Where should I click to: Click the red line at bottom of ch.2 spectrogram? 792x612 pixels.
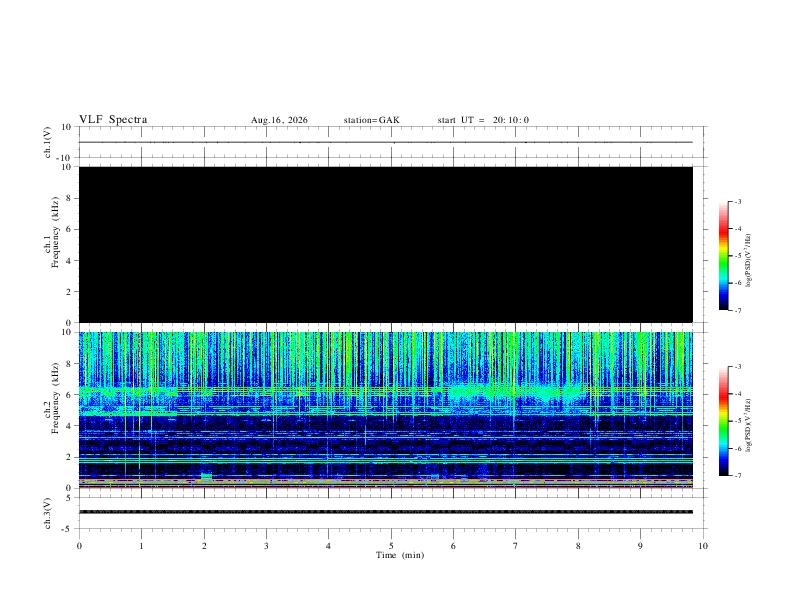(x=386, y=487)
